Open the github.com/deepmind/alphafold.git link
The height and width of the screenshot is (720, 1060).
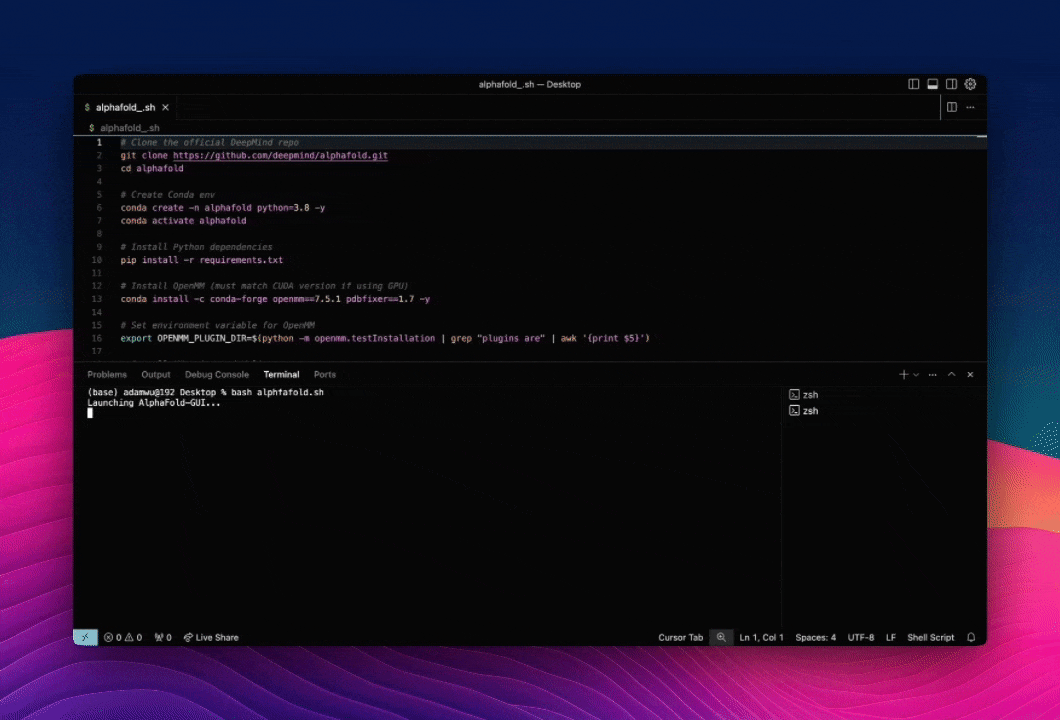(280, 155)
